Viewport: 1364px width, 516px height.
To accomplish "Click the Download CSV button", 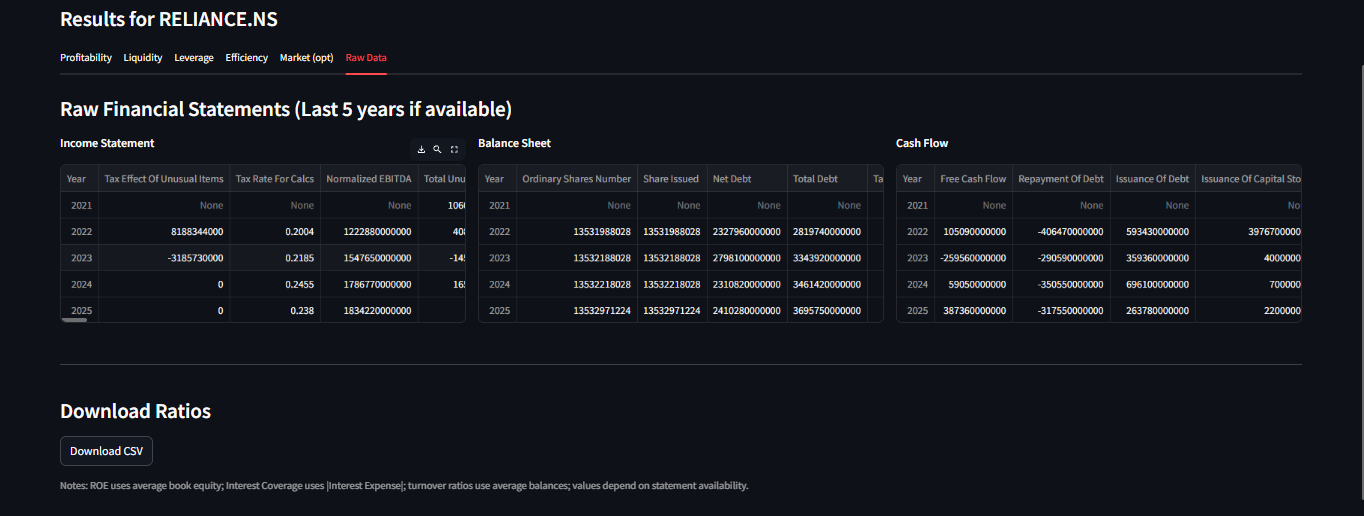I will [x=106, y=451].
